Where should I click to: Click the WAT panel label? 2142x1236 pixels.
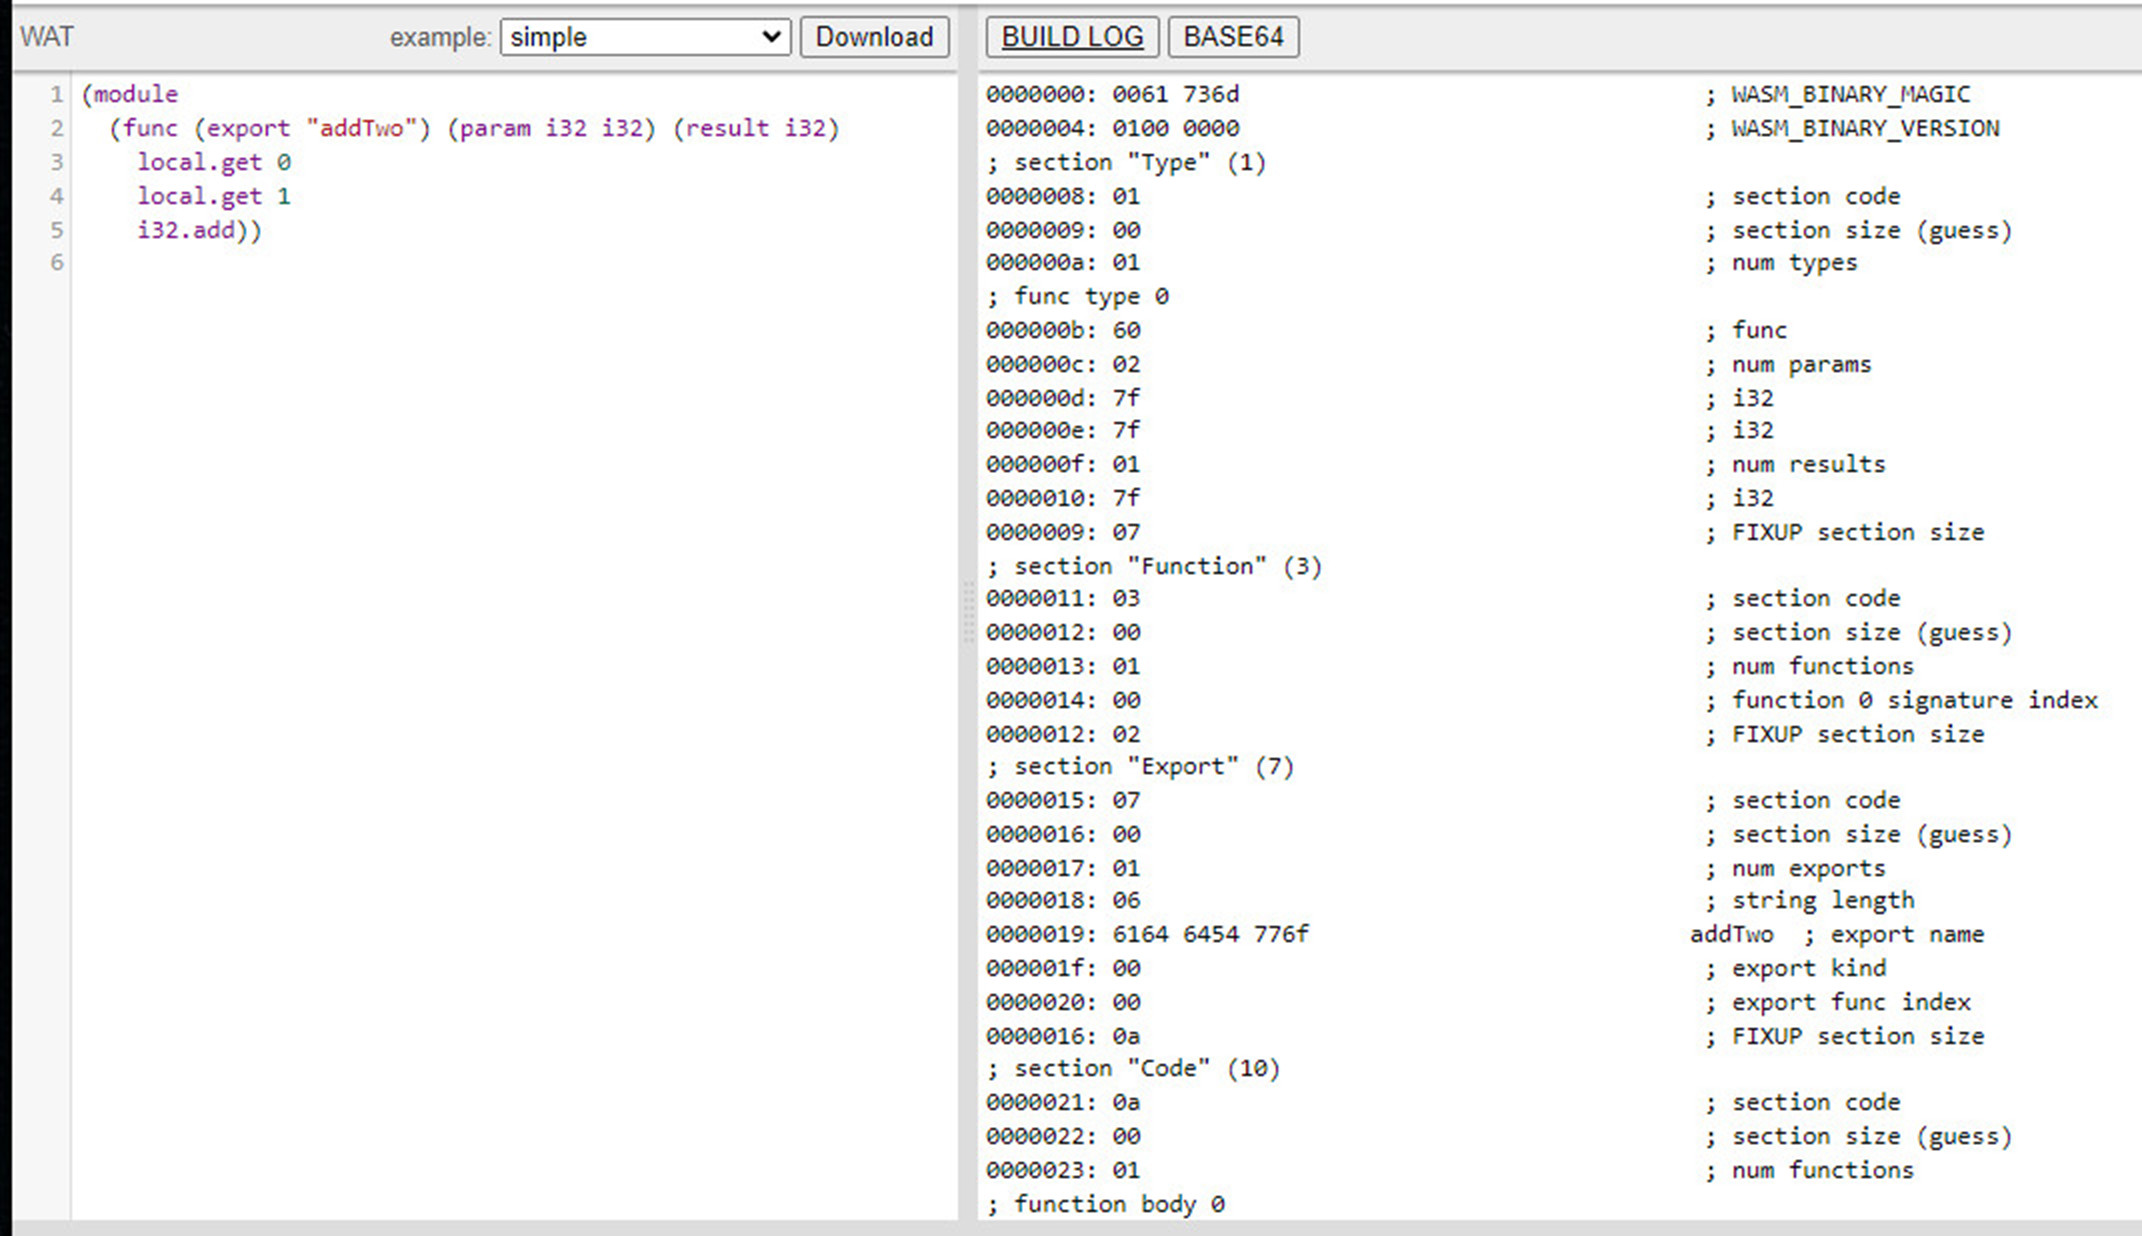click(47, 37)
